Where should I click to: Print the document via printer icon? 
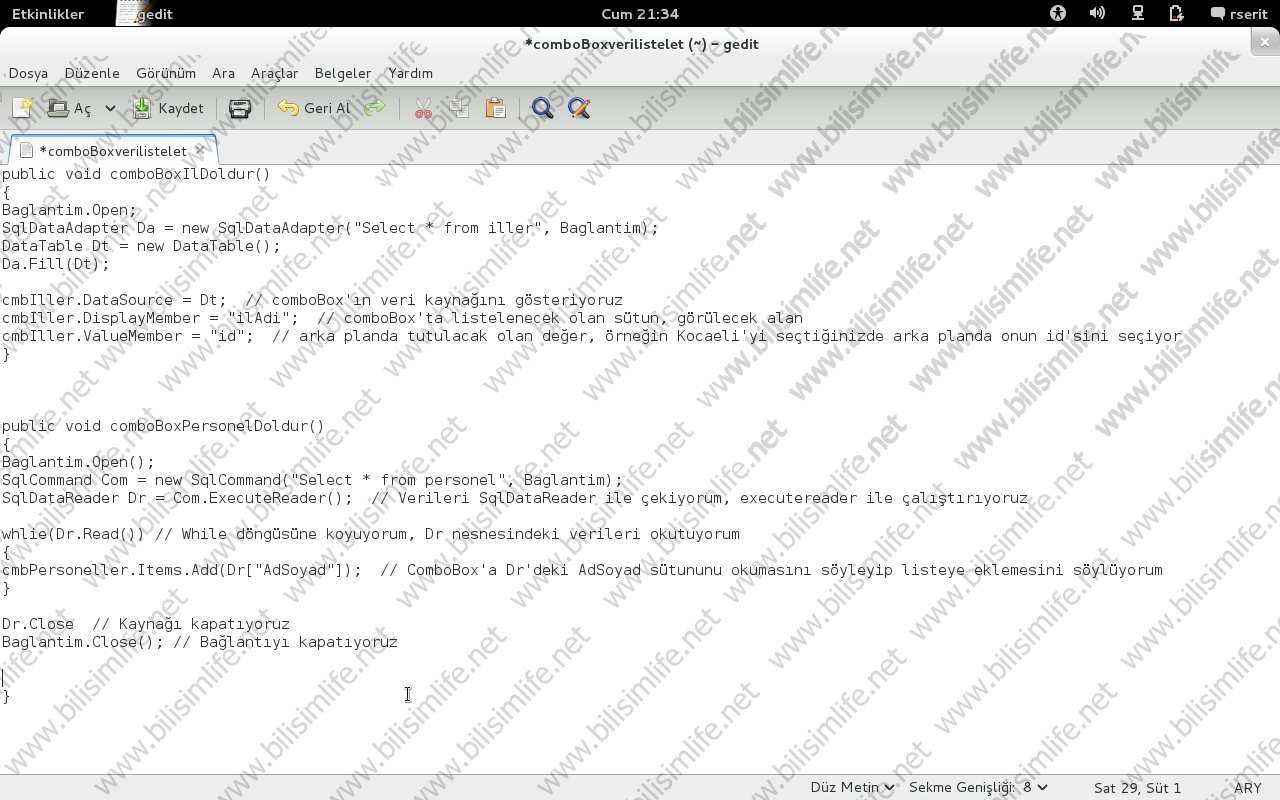click(x=239, y=108)
